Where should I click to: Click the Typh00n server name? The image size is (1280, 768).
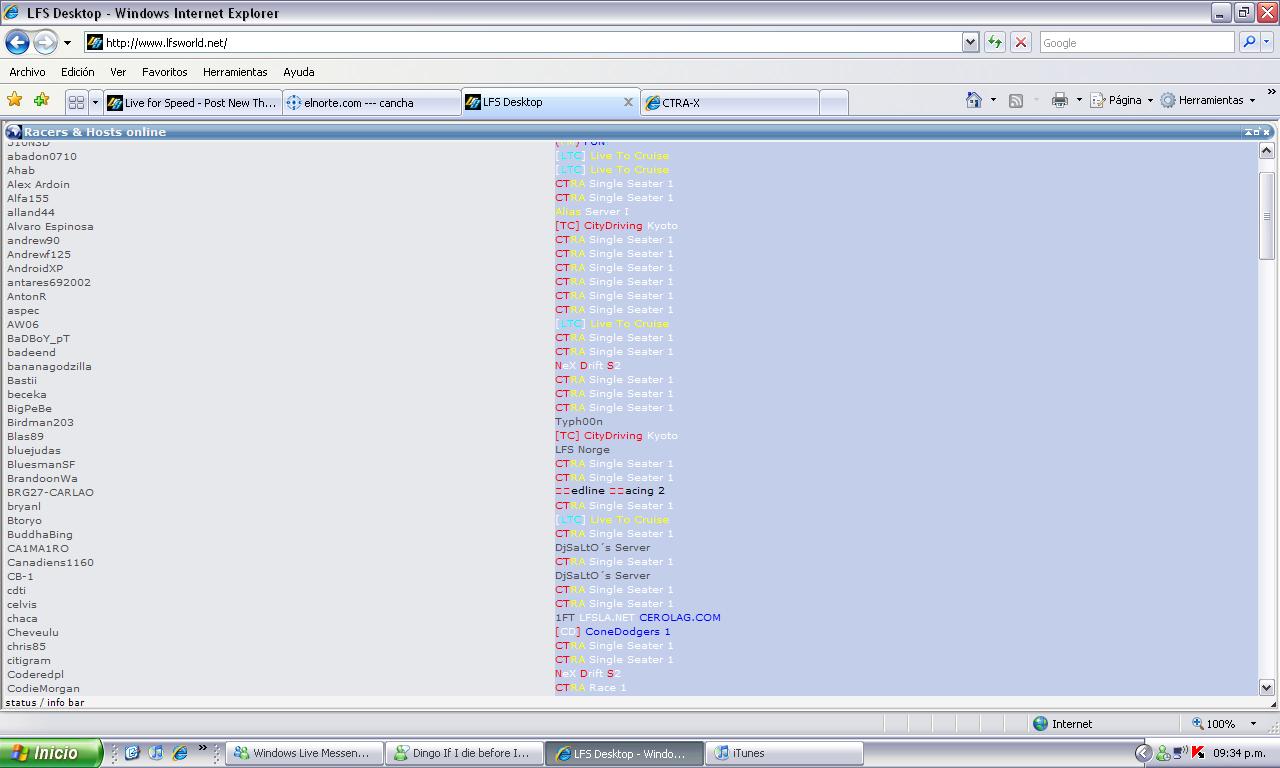pos(579,422)
